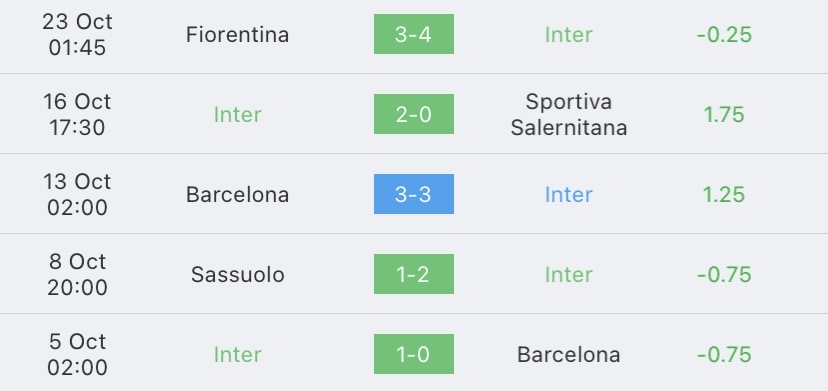
Task: Open the 1-0 Inter vs Barcelona score
Action: [x=413, y=353]
